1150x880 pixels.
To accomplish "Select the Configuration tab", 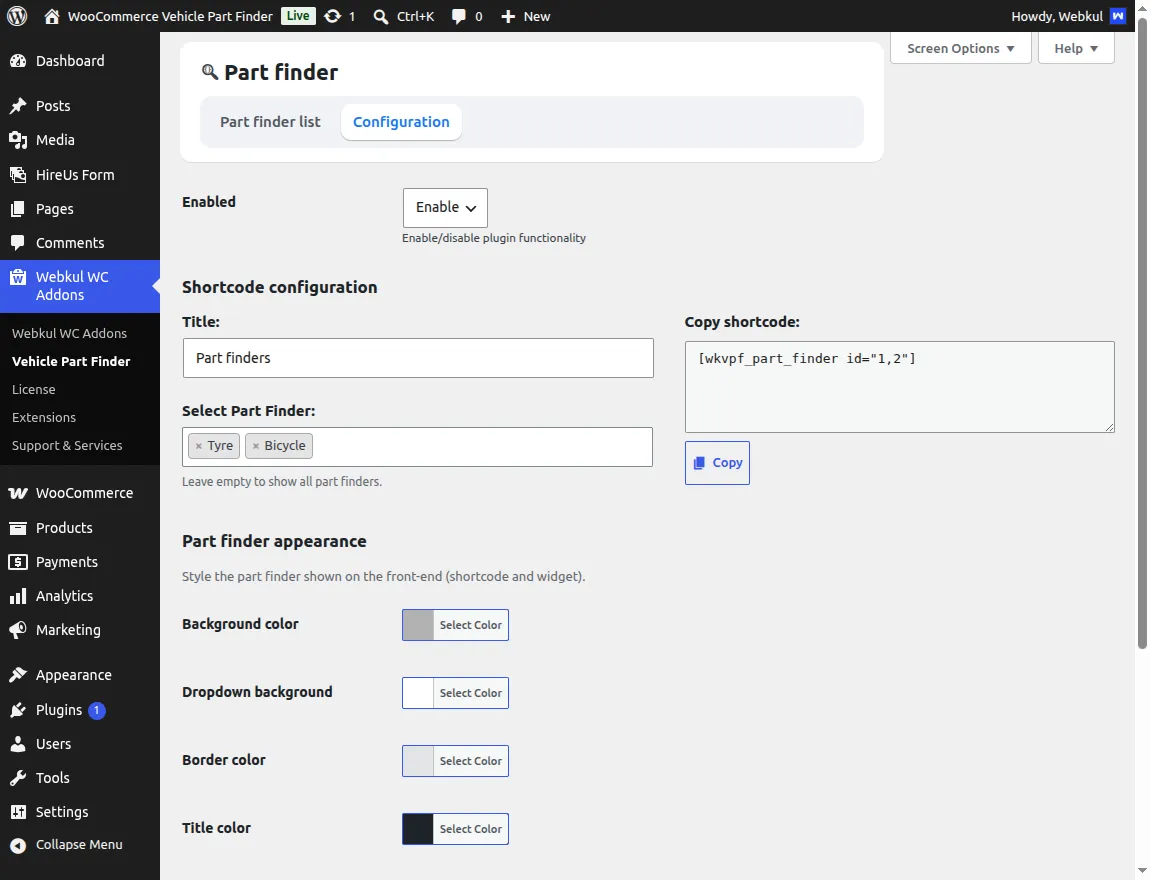I will coord(401,122).
